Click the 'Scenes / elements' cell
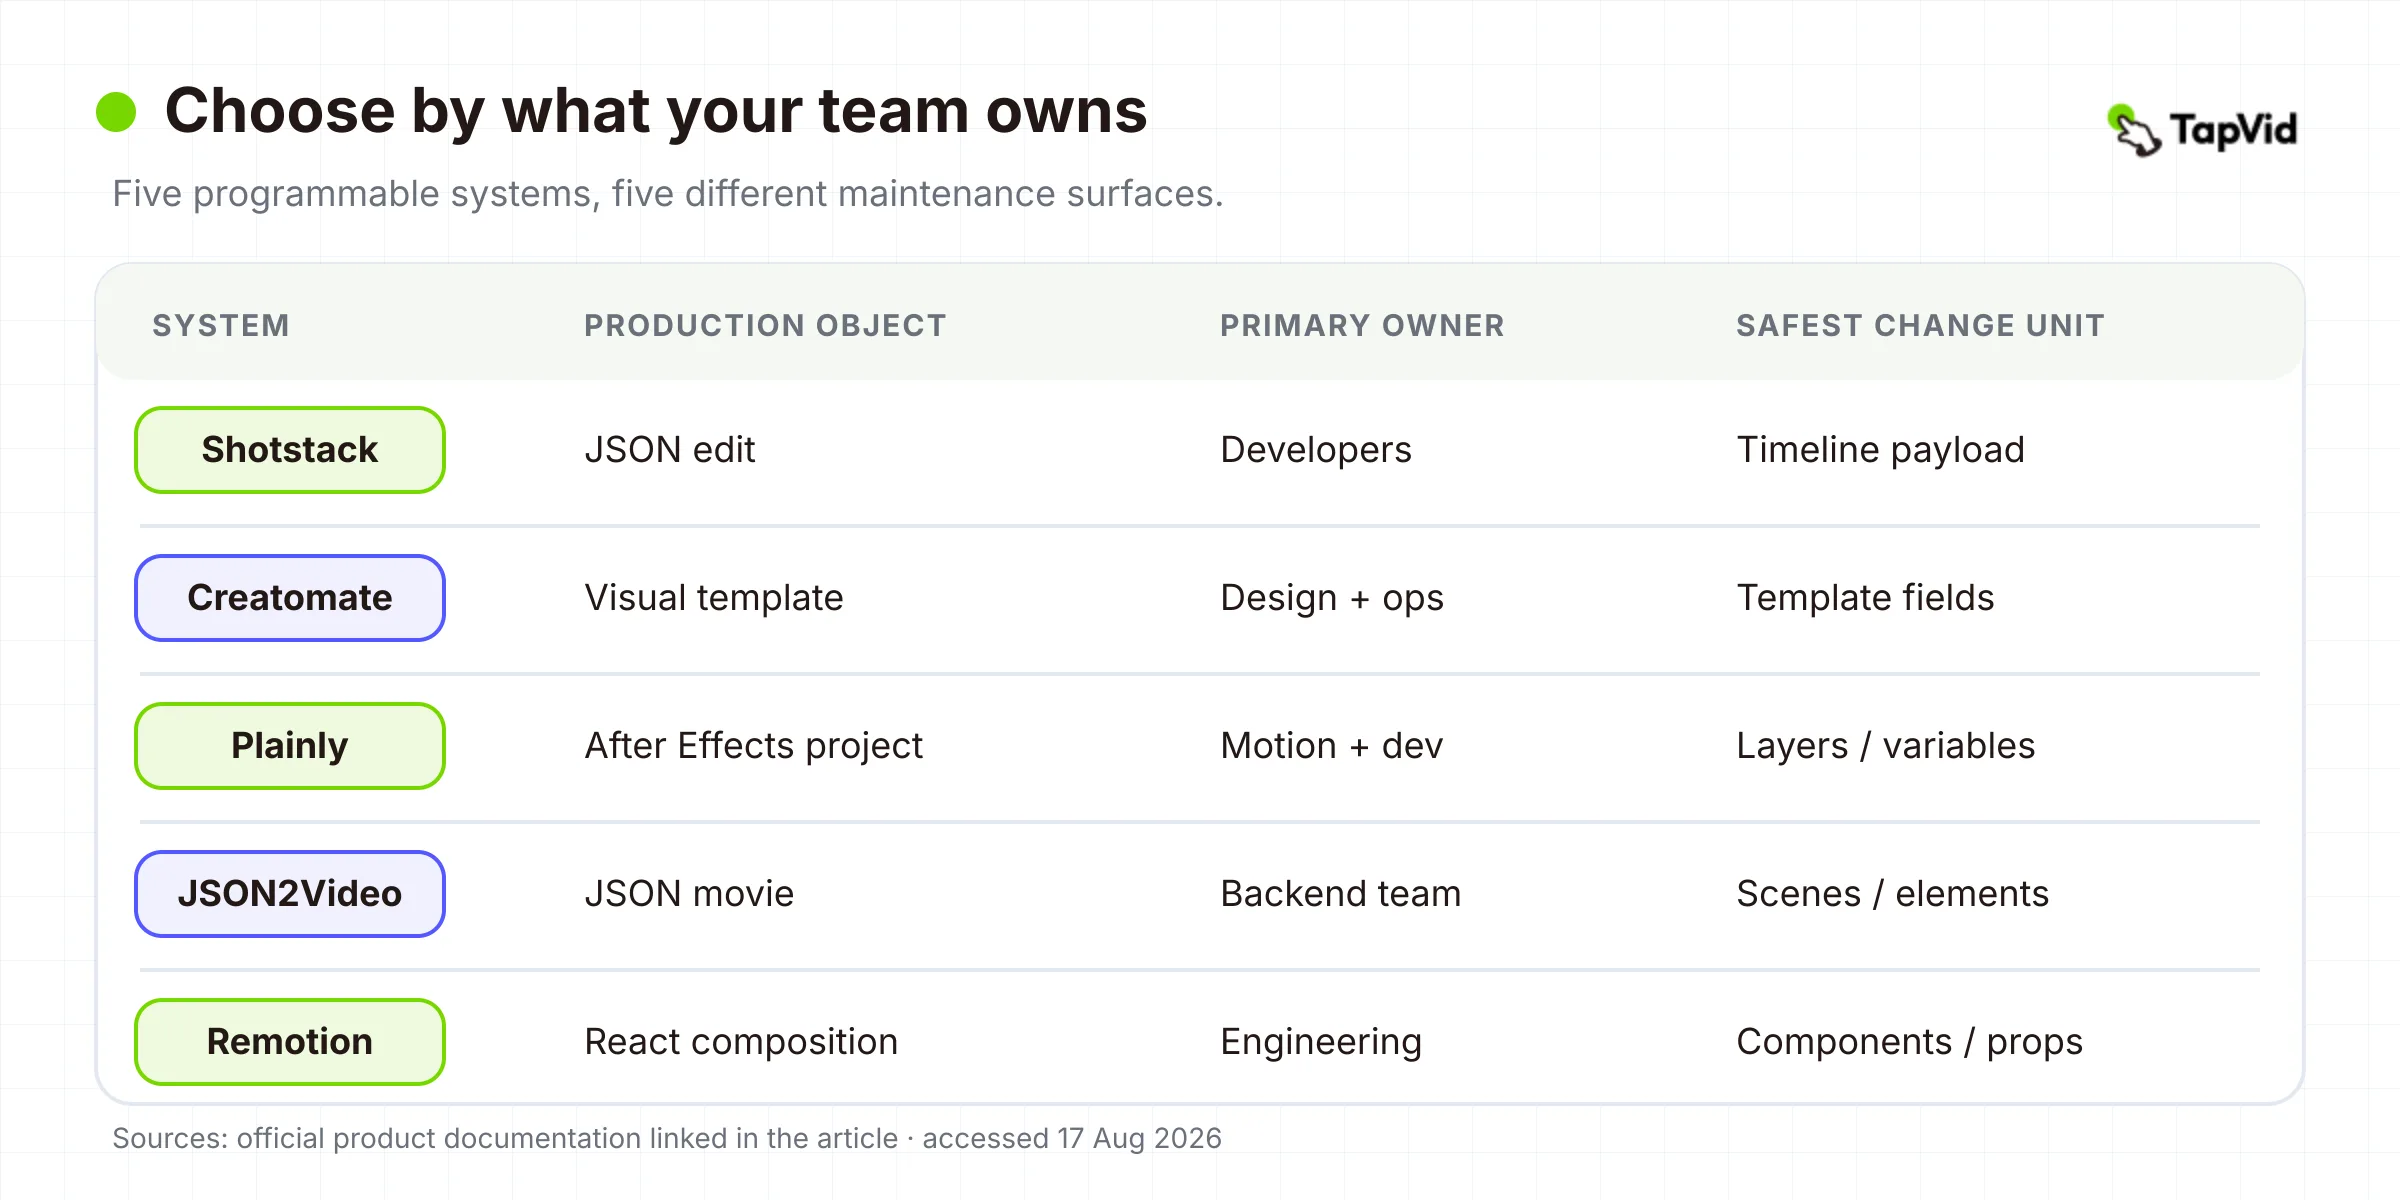 1892,894
